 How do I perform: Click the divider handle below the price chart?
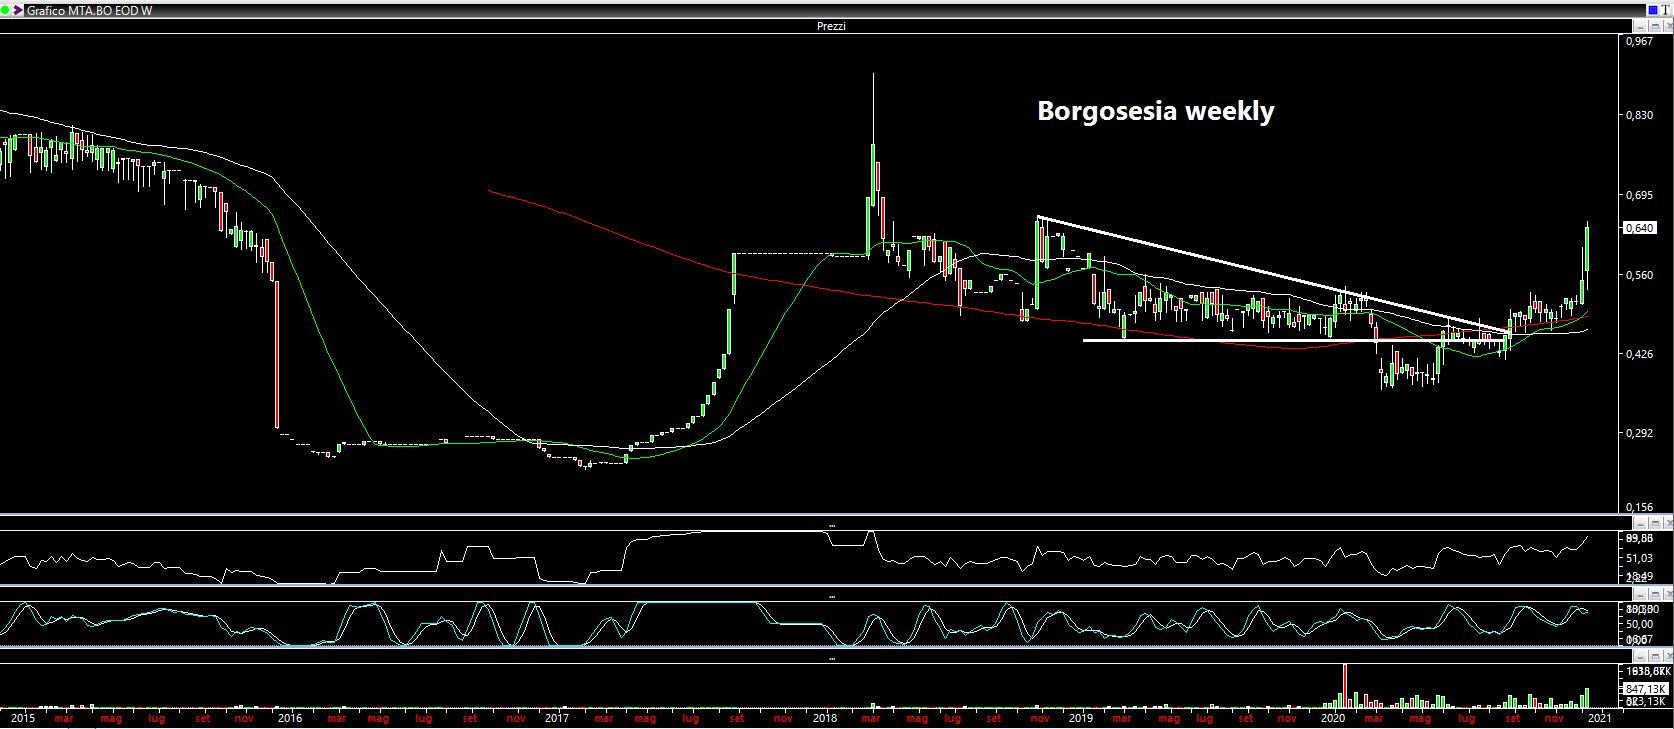(831, 525)
